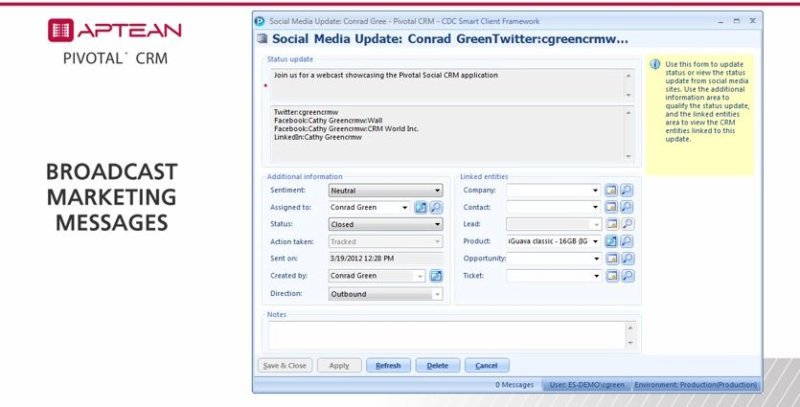The image size is (800, 407).
Task: Open the Created by record form icon
Action: tap(436, 276)
